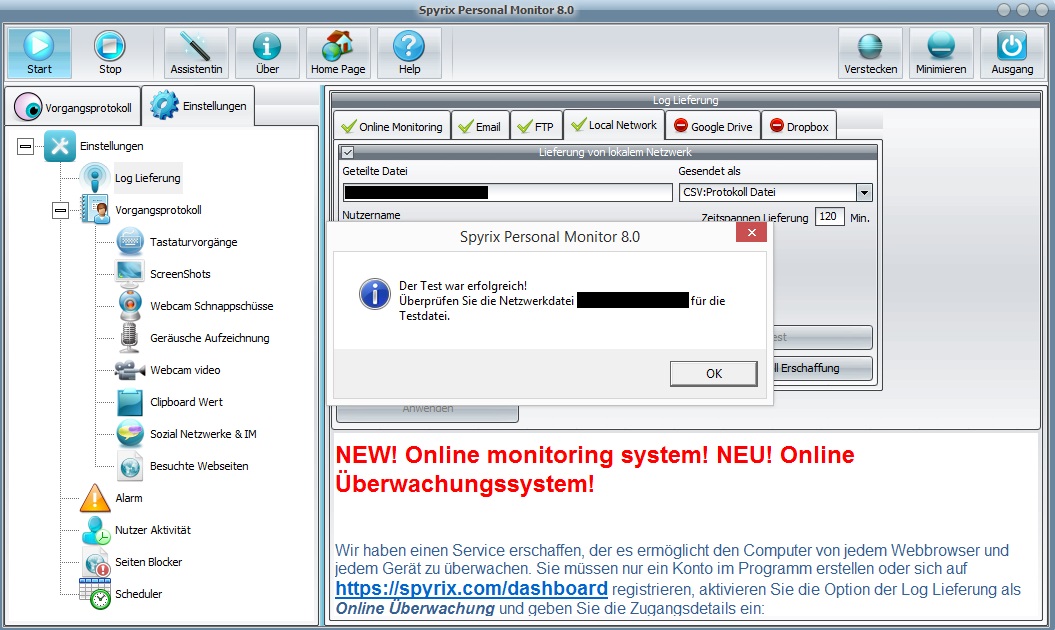Click the Erschaffung button

823,368
